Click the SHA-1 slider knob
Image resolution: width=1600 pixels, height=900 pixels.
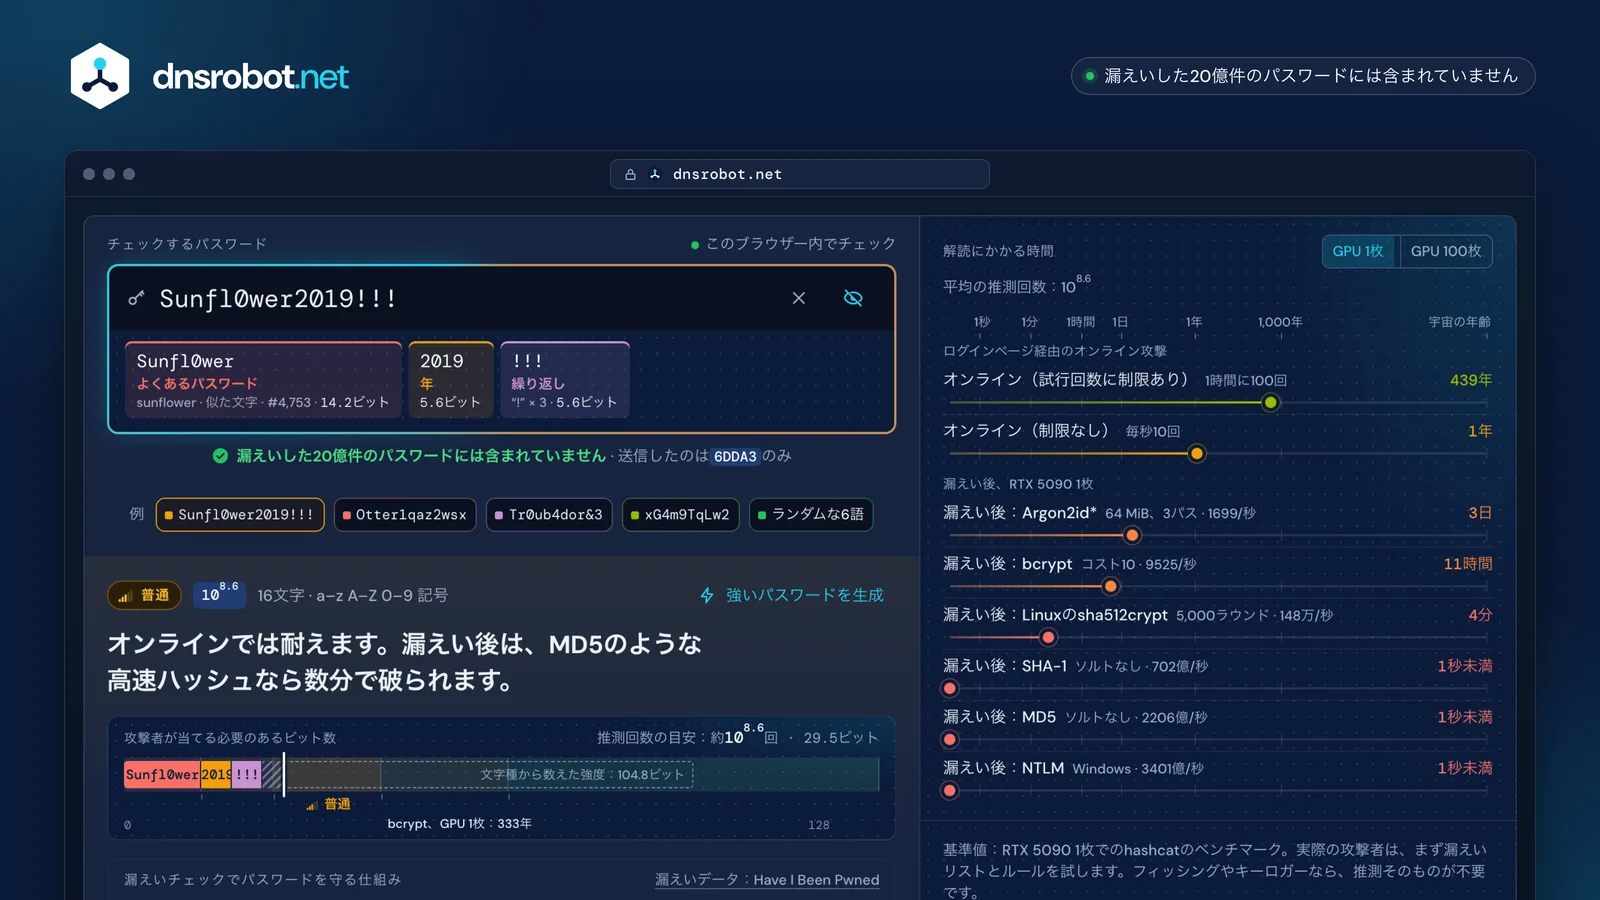(950, 689)
